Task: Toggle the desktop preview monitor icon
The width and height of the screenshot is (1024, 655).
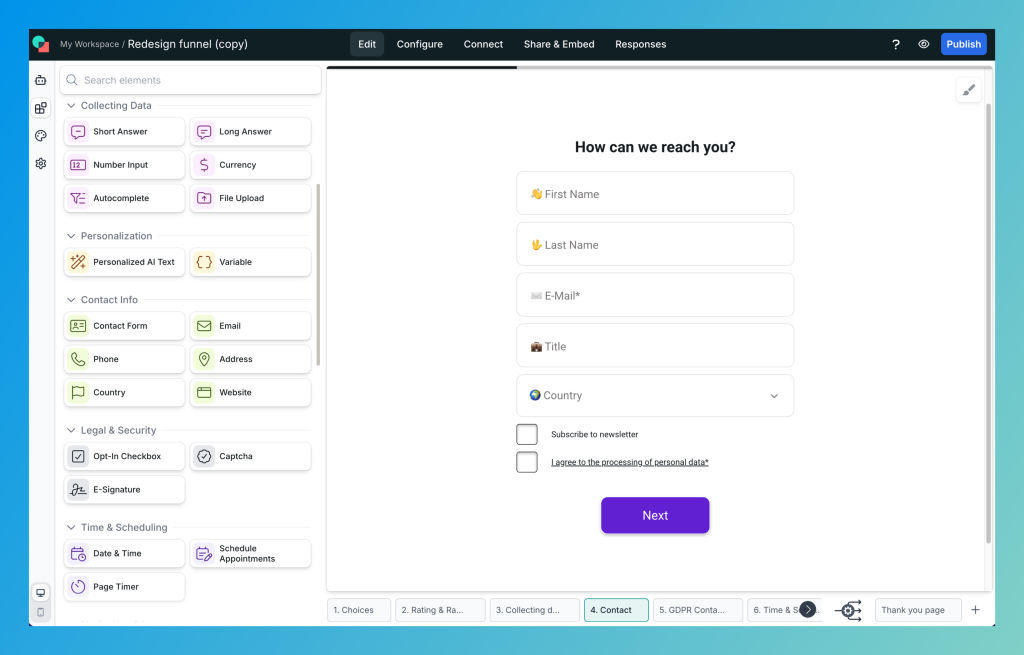Action: (x=40, y=592)
